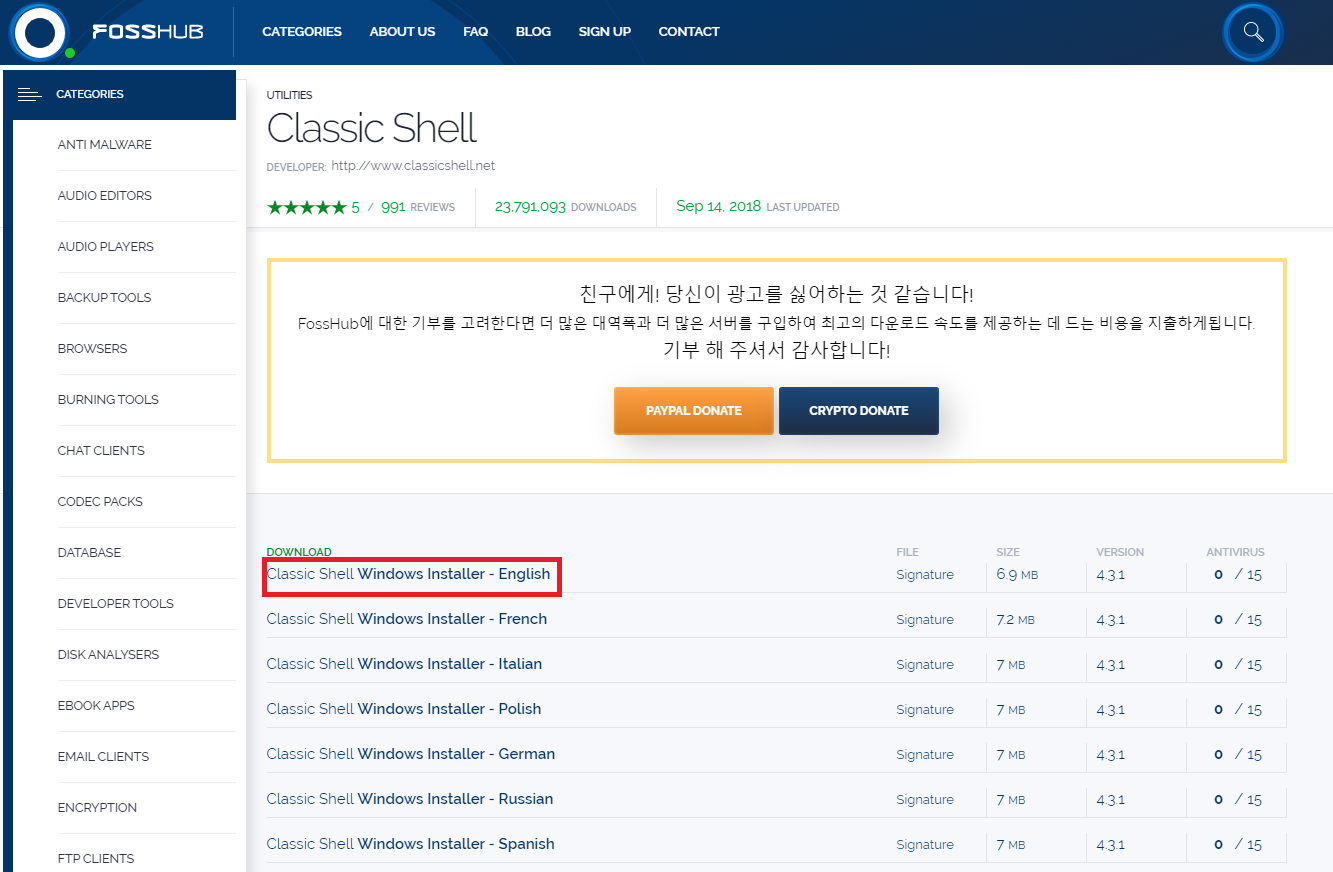
Task: Click the 6.9 MB size value
Action: coord(1017,575)
